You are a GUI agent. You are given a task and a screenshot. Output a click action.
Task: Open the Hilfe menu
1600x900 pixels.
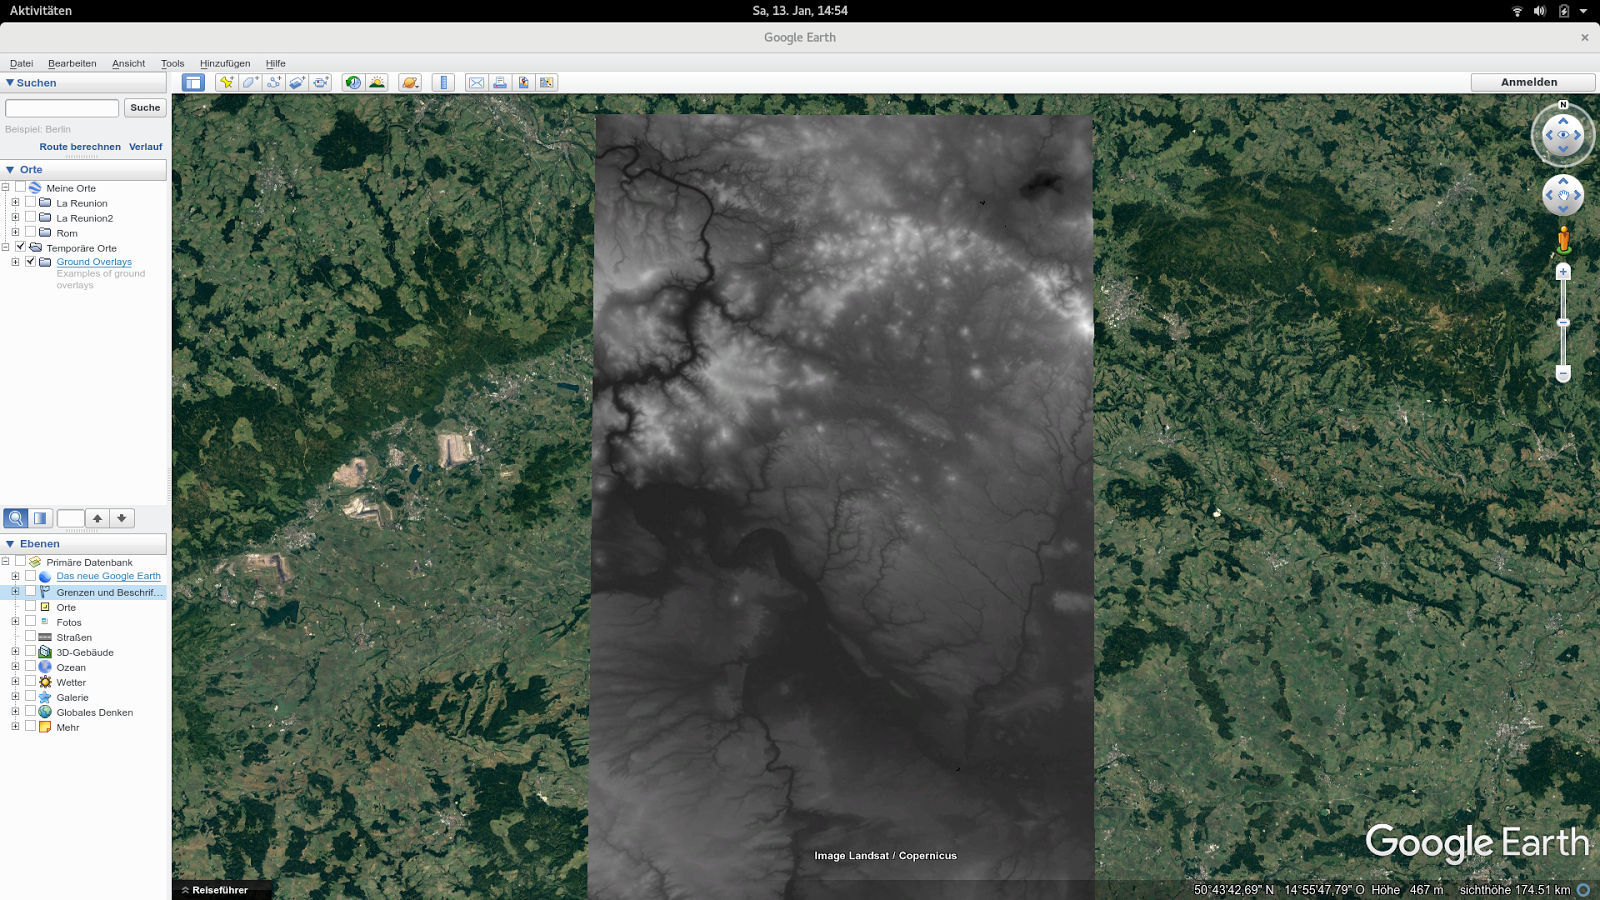[x=276, y=63]
